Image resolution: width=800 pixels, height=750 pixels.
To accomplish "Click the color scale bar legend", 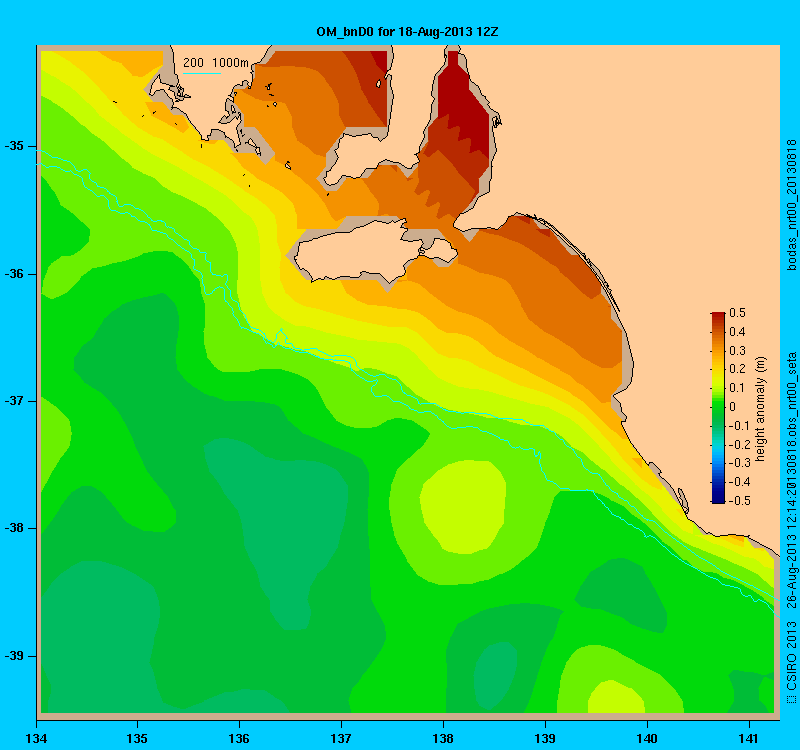I will 718,408.
